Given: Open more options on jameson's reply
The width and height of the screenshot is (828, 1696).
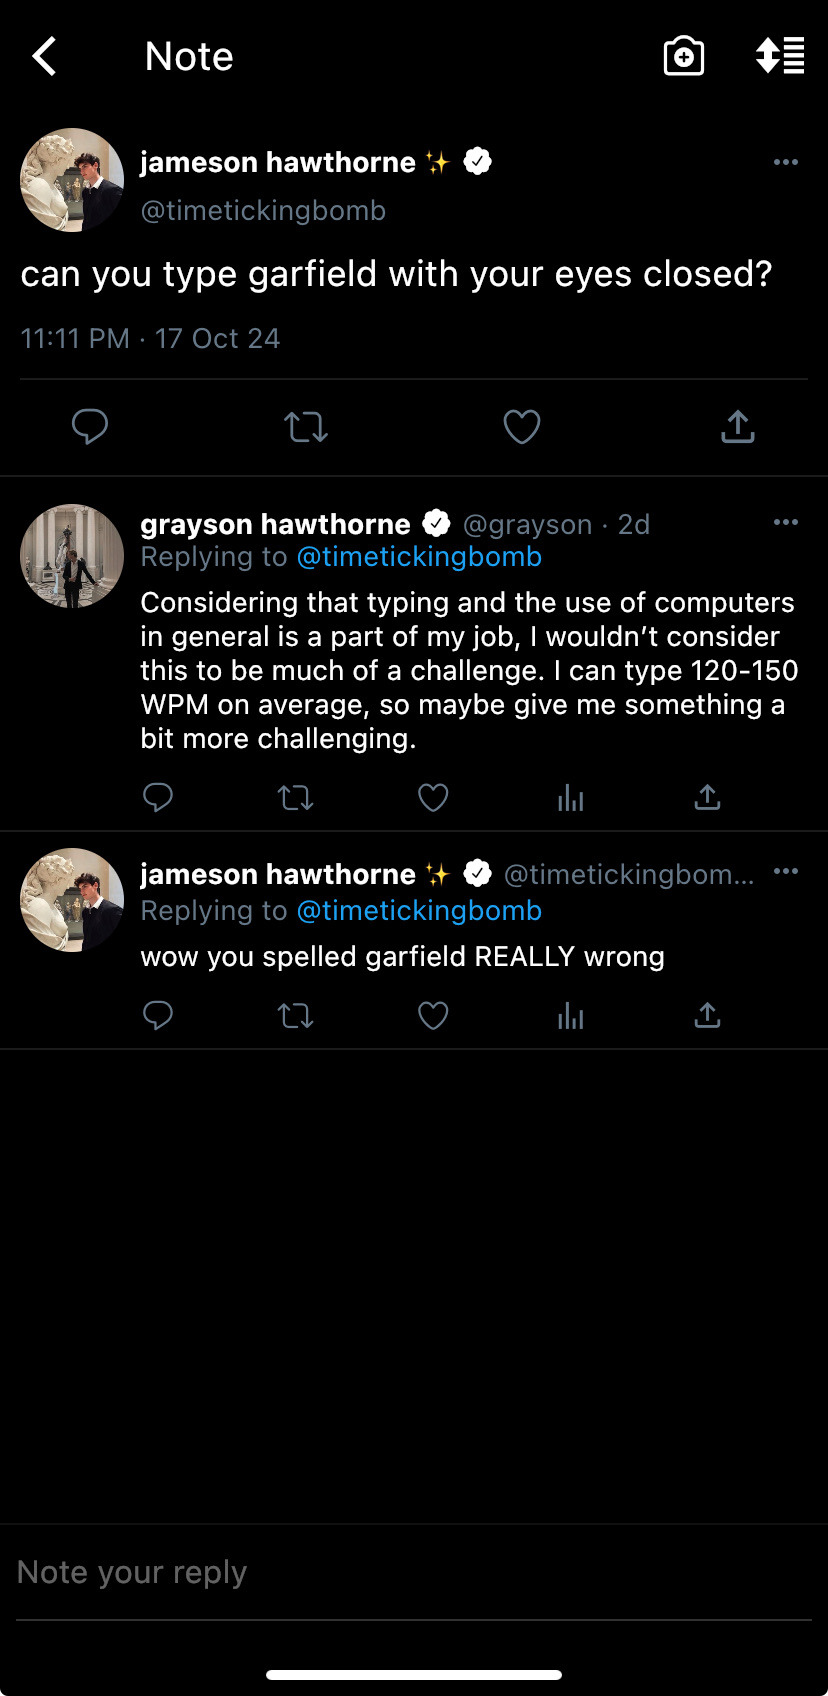Looking at the screenshot, I should (786, 872).
